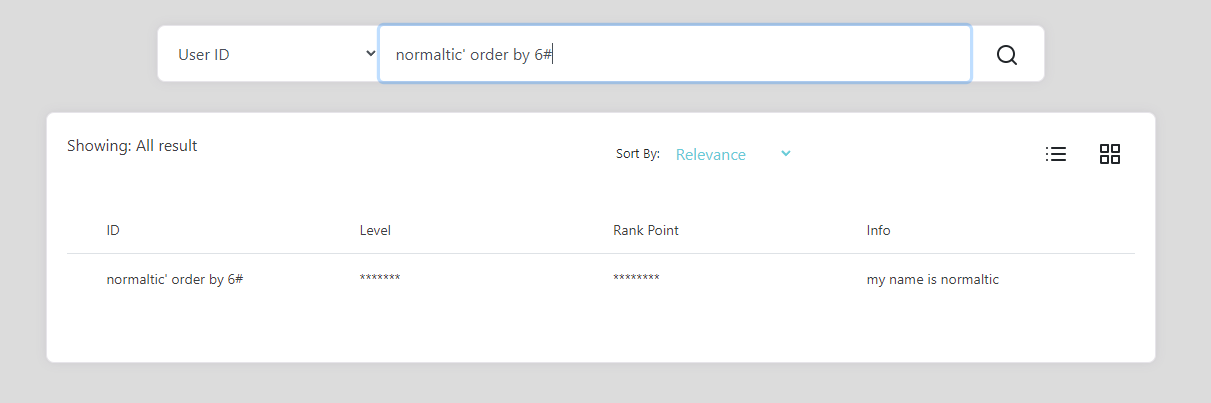Click the chevron beside Relevance
The width and height of the screenshot is (1211, 403).
[786, 153]
